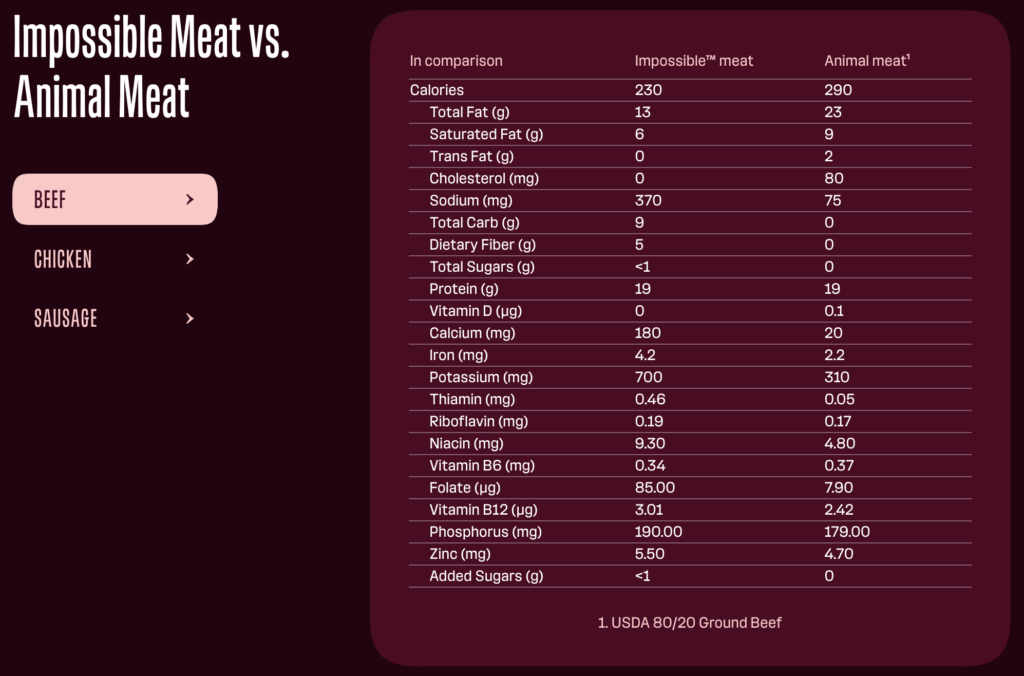Open the SAUSAGE comparison tab
This screenshot has height=676, width=1024.
[x=66, y=319]
